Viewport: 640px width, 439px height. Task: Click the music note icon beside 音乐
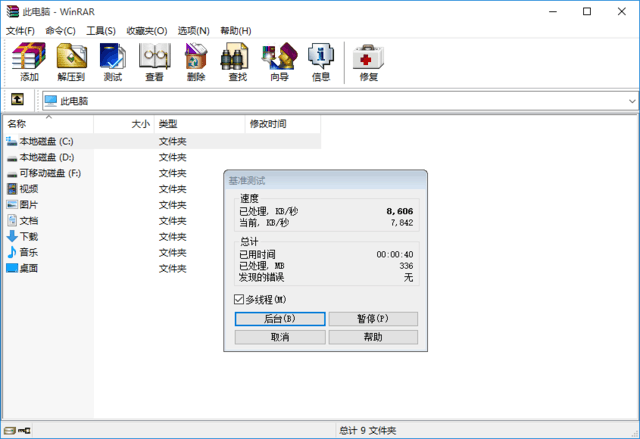click(12, 252)
